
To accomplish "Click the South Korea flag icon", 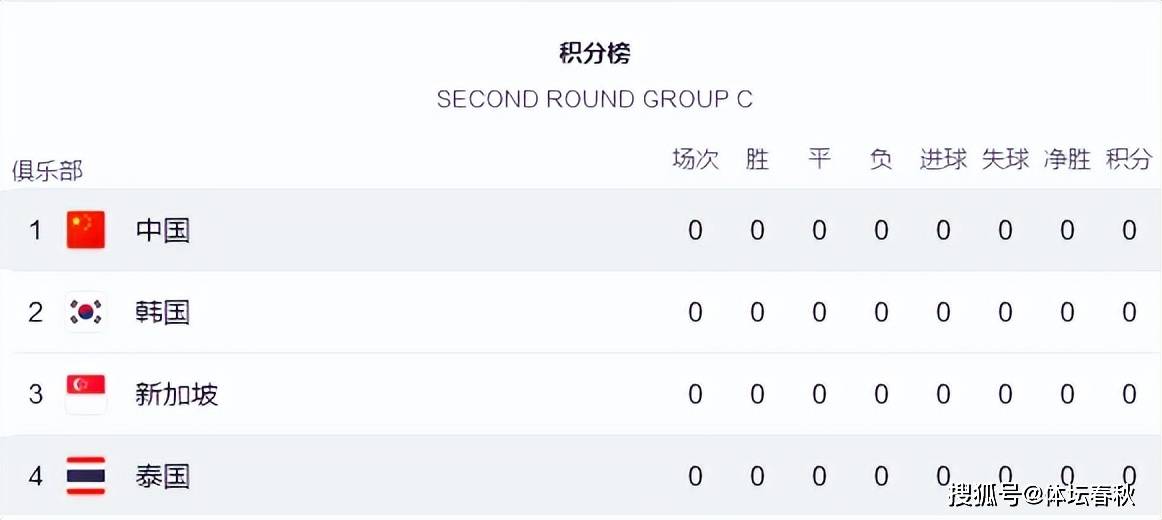I will coord(86,312).
